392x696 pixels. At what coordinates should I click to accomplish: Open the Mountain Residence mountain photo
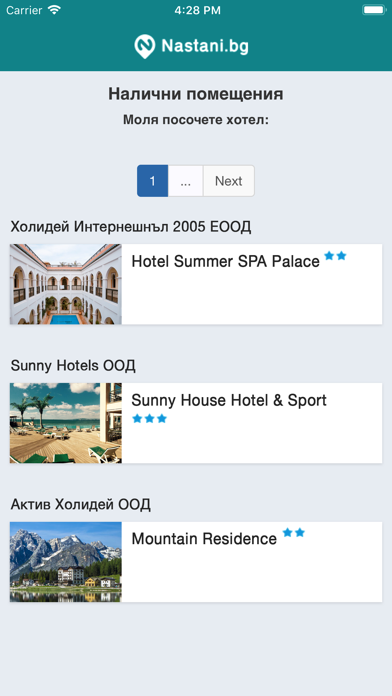pos(66,562)
